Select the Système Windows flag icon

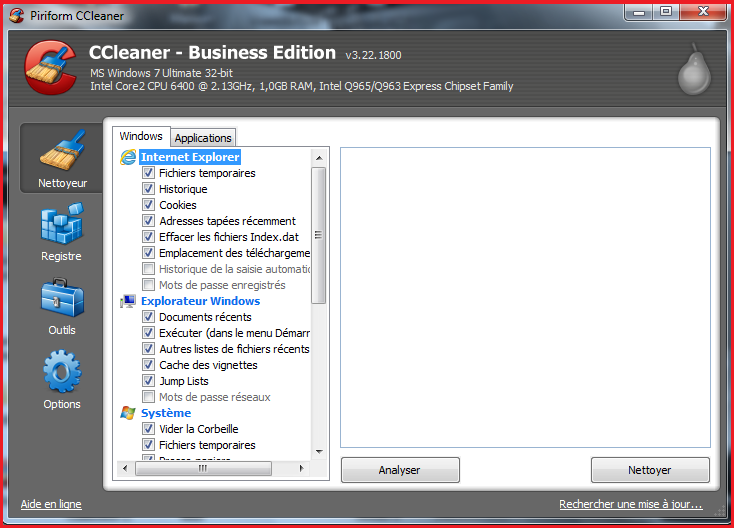click(128, 413)
